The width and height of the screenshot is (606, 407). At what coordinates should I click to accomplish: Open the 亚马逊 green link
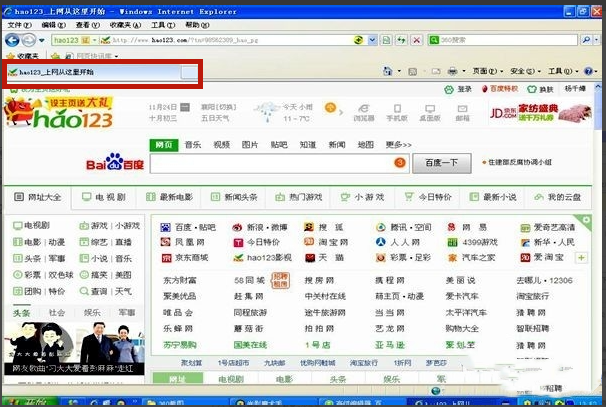(x=390, y=345)
